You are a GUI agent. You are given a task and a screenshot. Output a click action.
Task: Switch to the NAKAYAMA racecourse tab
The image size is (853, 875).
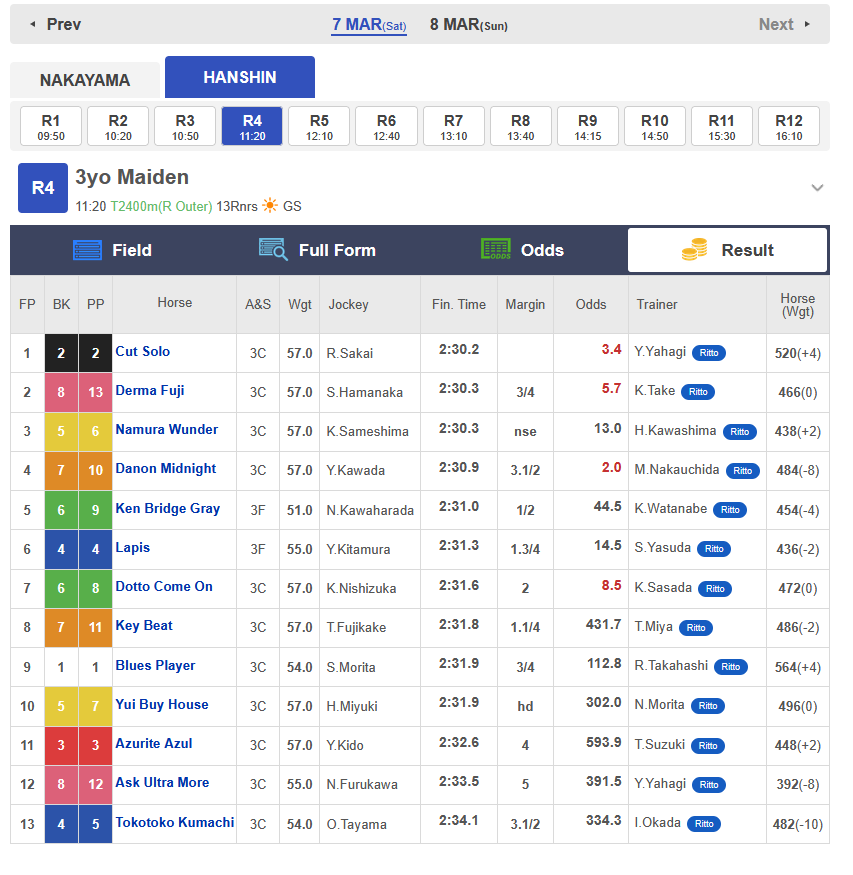[x=85, y=80]
